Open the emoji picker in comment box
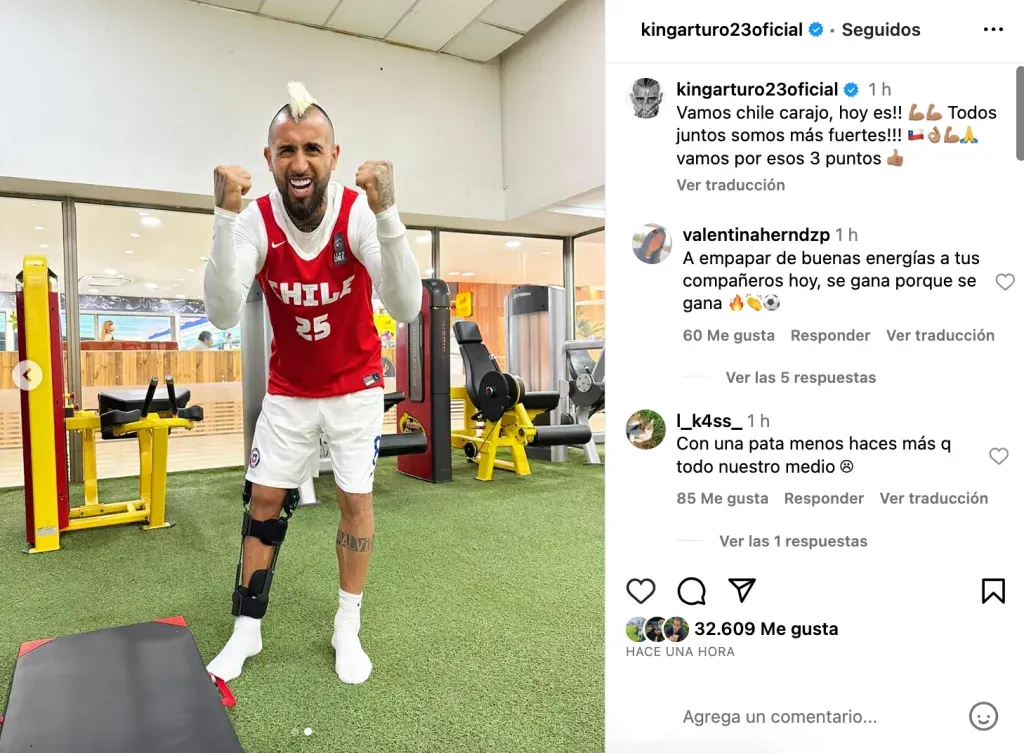 tap(983, 716)
